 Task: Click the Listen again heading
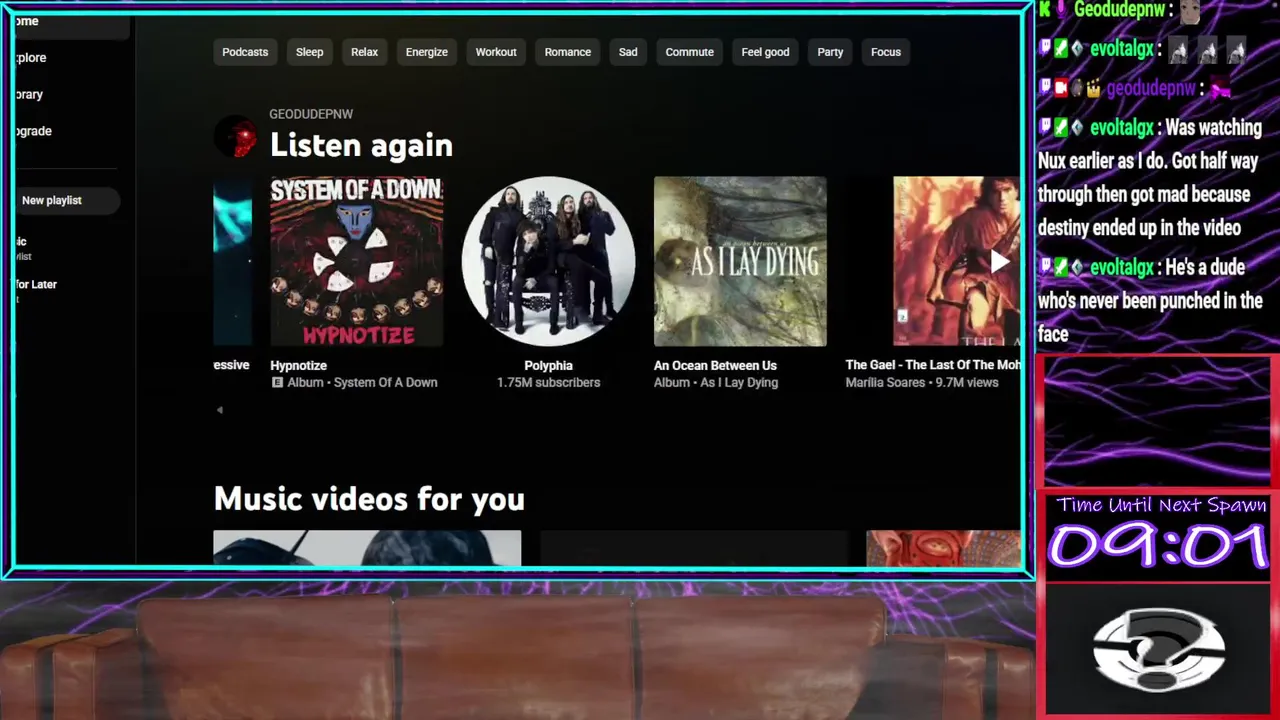pyautogui.click(x=361, y=145)
